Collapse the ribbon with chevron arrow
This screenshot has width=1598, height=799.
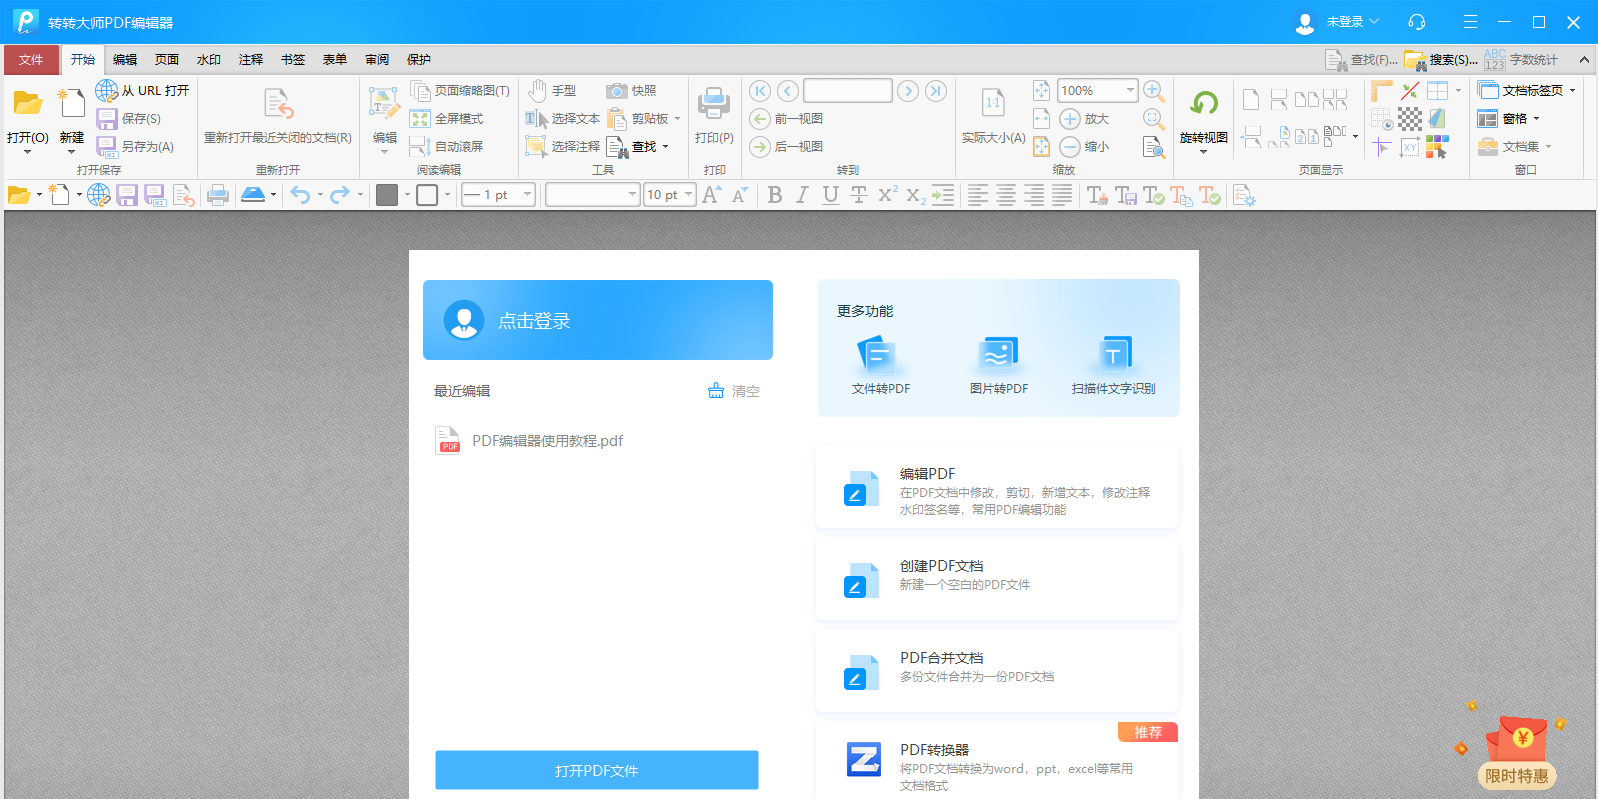click(x=1584, y=60)
